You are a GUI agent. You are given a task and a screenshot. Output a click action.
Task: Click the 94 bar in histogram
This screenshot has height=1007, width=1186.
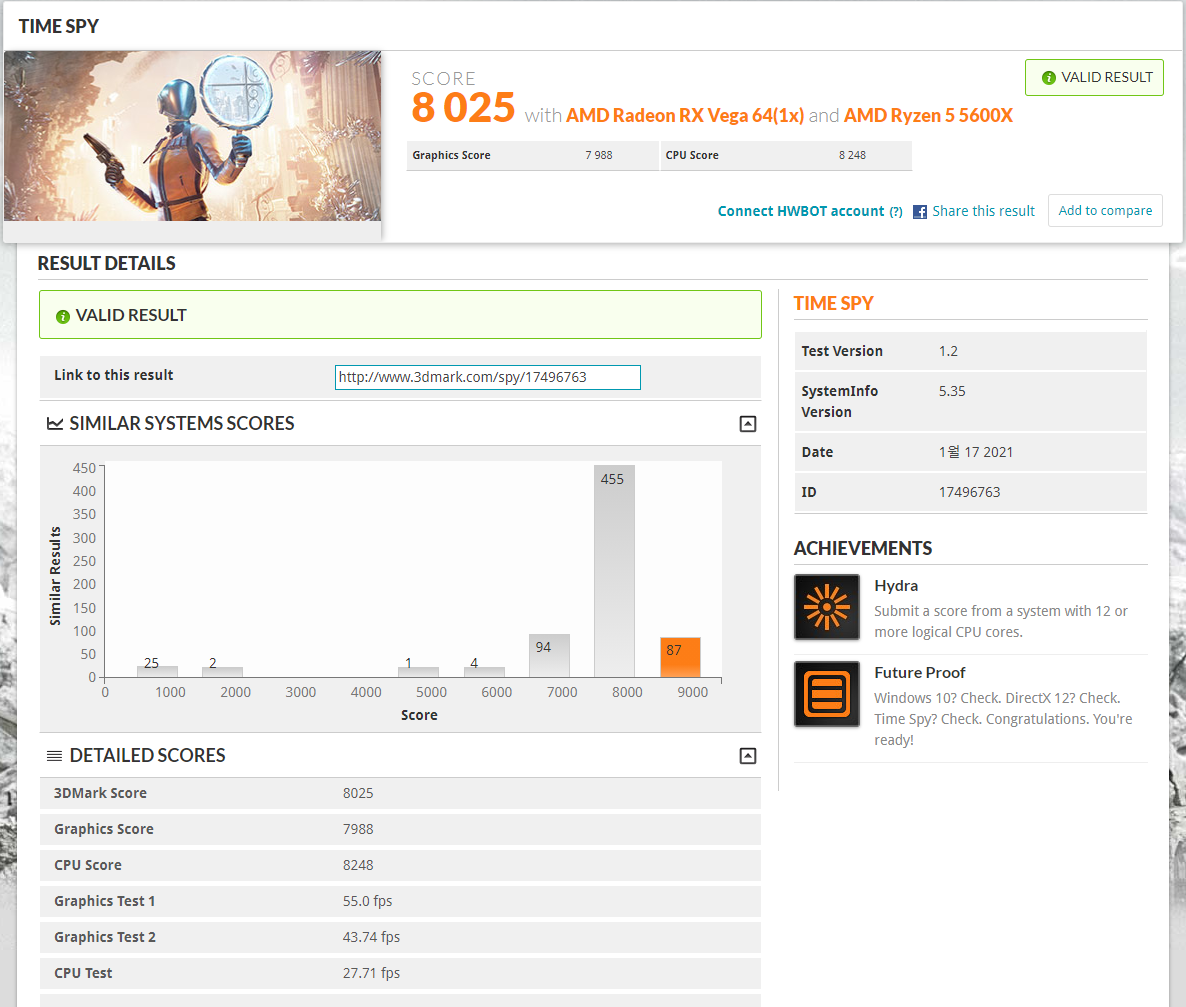click(x=549, y=655)
